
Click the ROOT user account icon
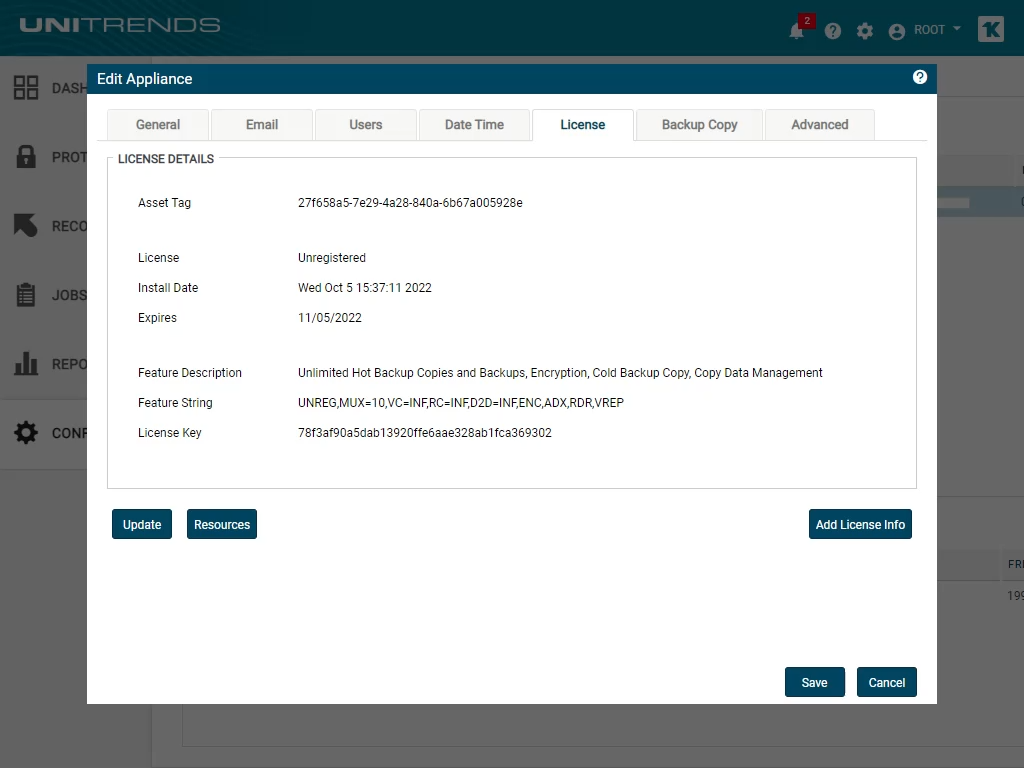pos(897,31)
